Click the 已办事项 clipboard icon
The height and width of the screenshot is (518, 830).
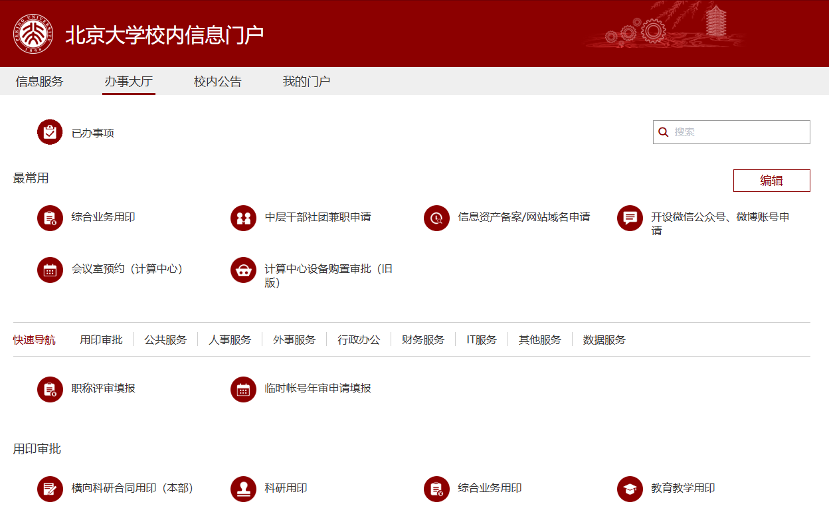point(49,132)
